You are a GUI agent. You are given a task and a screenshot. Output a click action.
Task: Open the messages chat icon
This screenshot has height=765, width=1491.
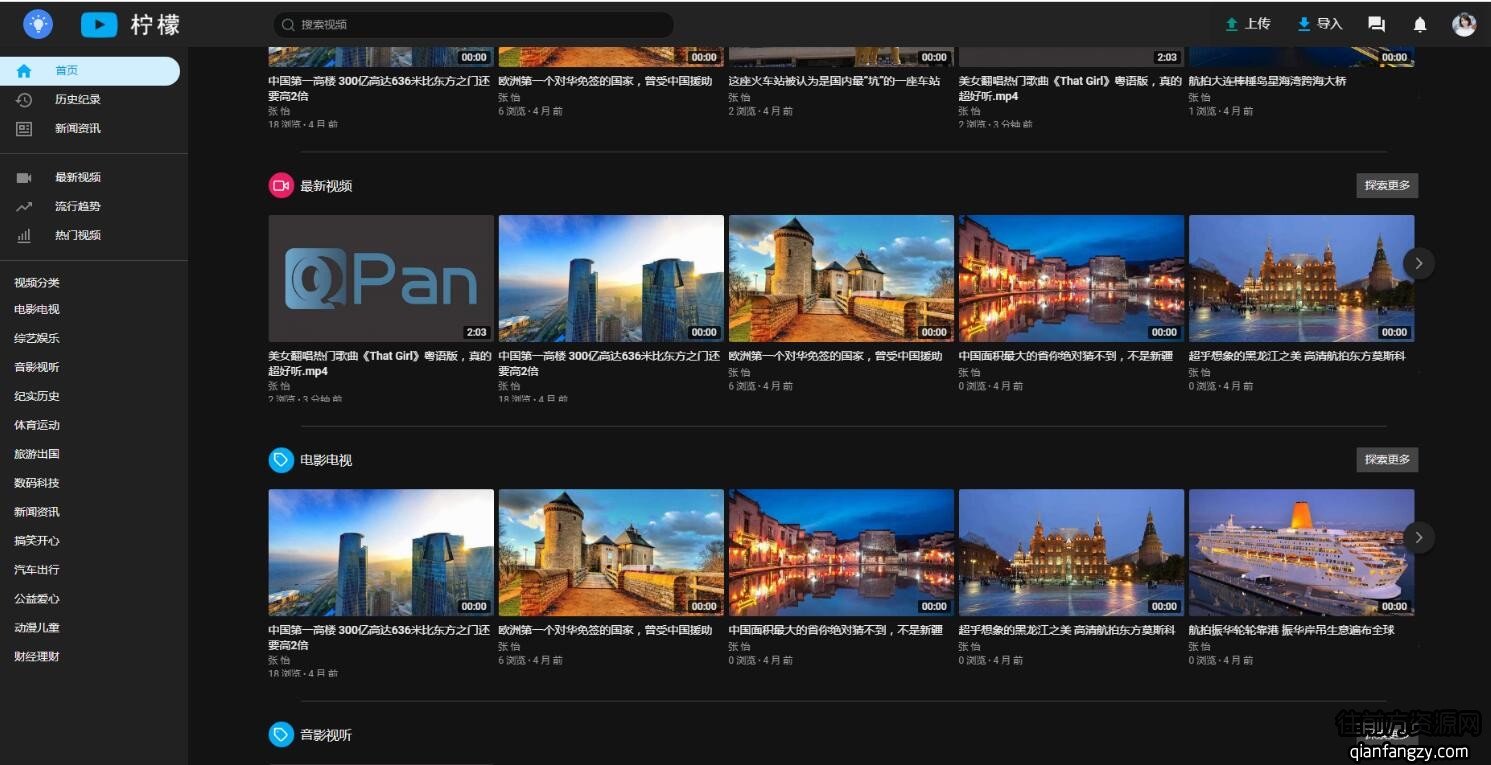[x=1377, y=25]
